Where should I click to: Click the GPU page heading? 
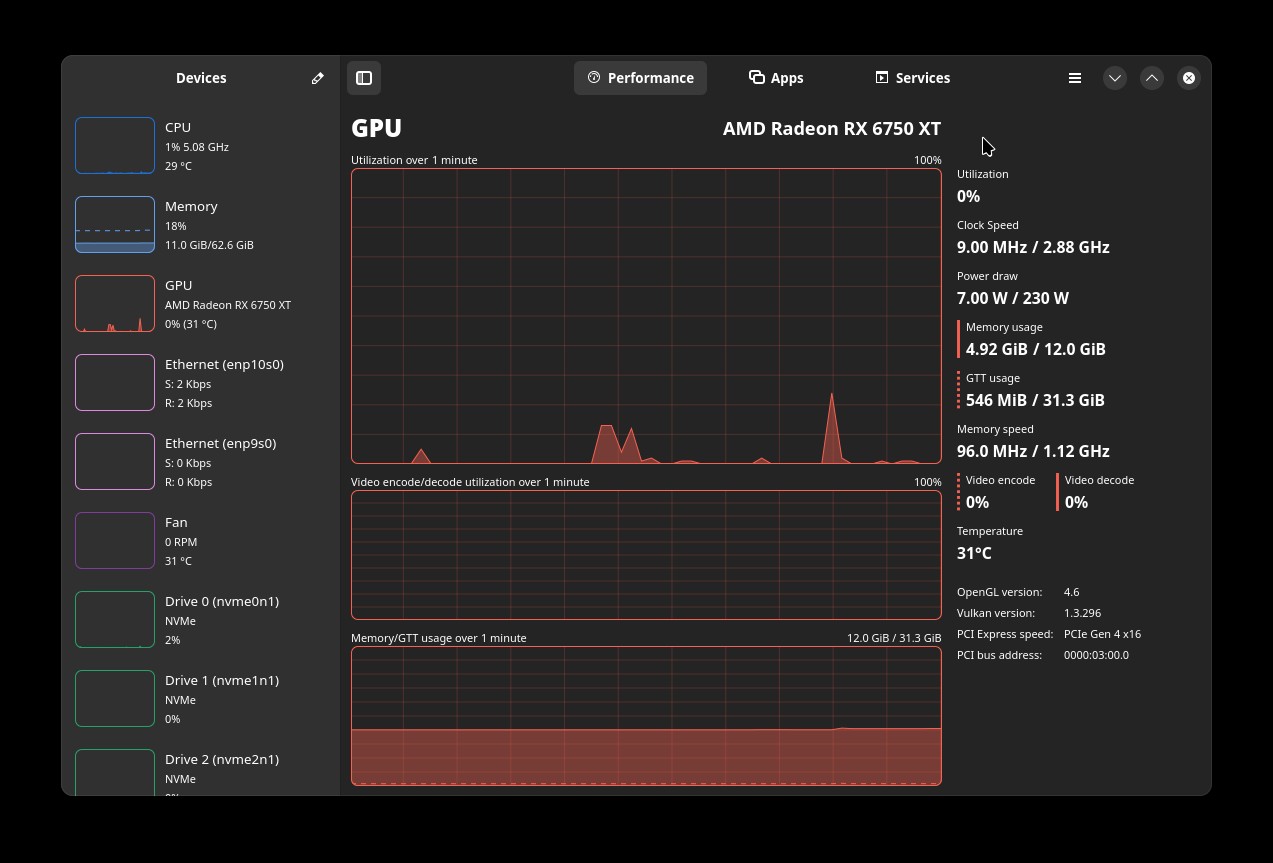pyautogui.click(x=377, y=128)
